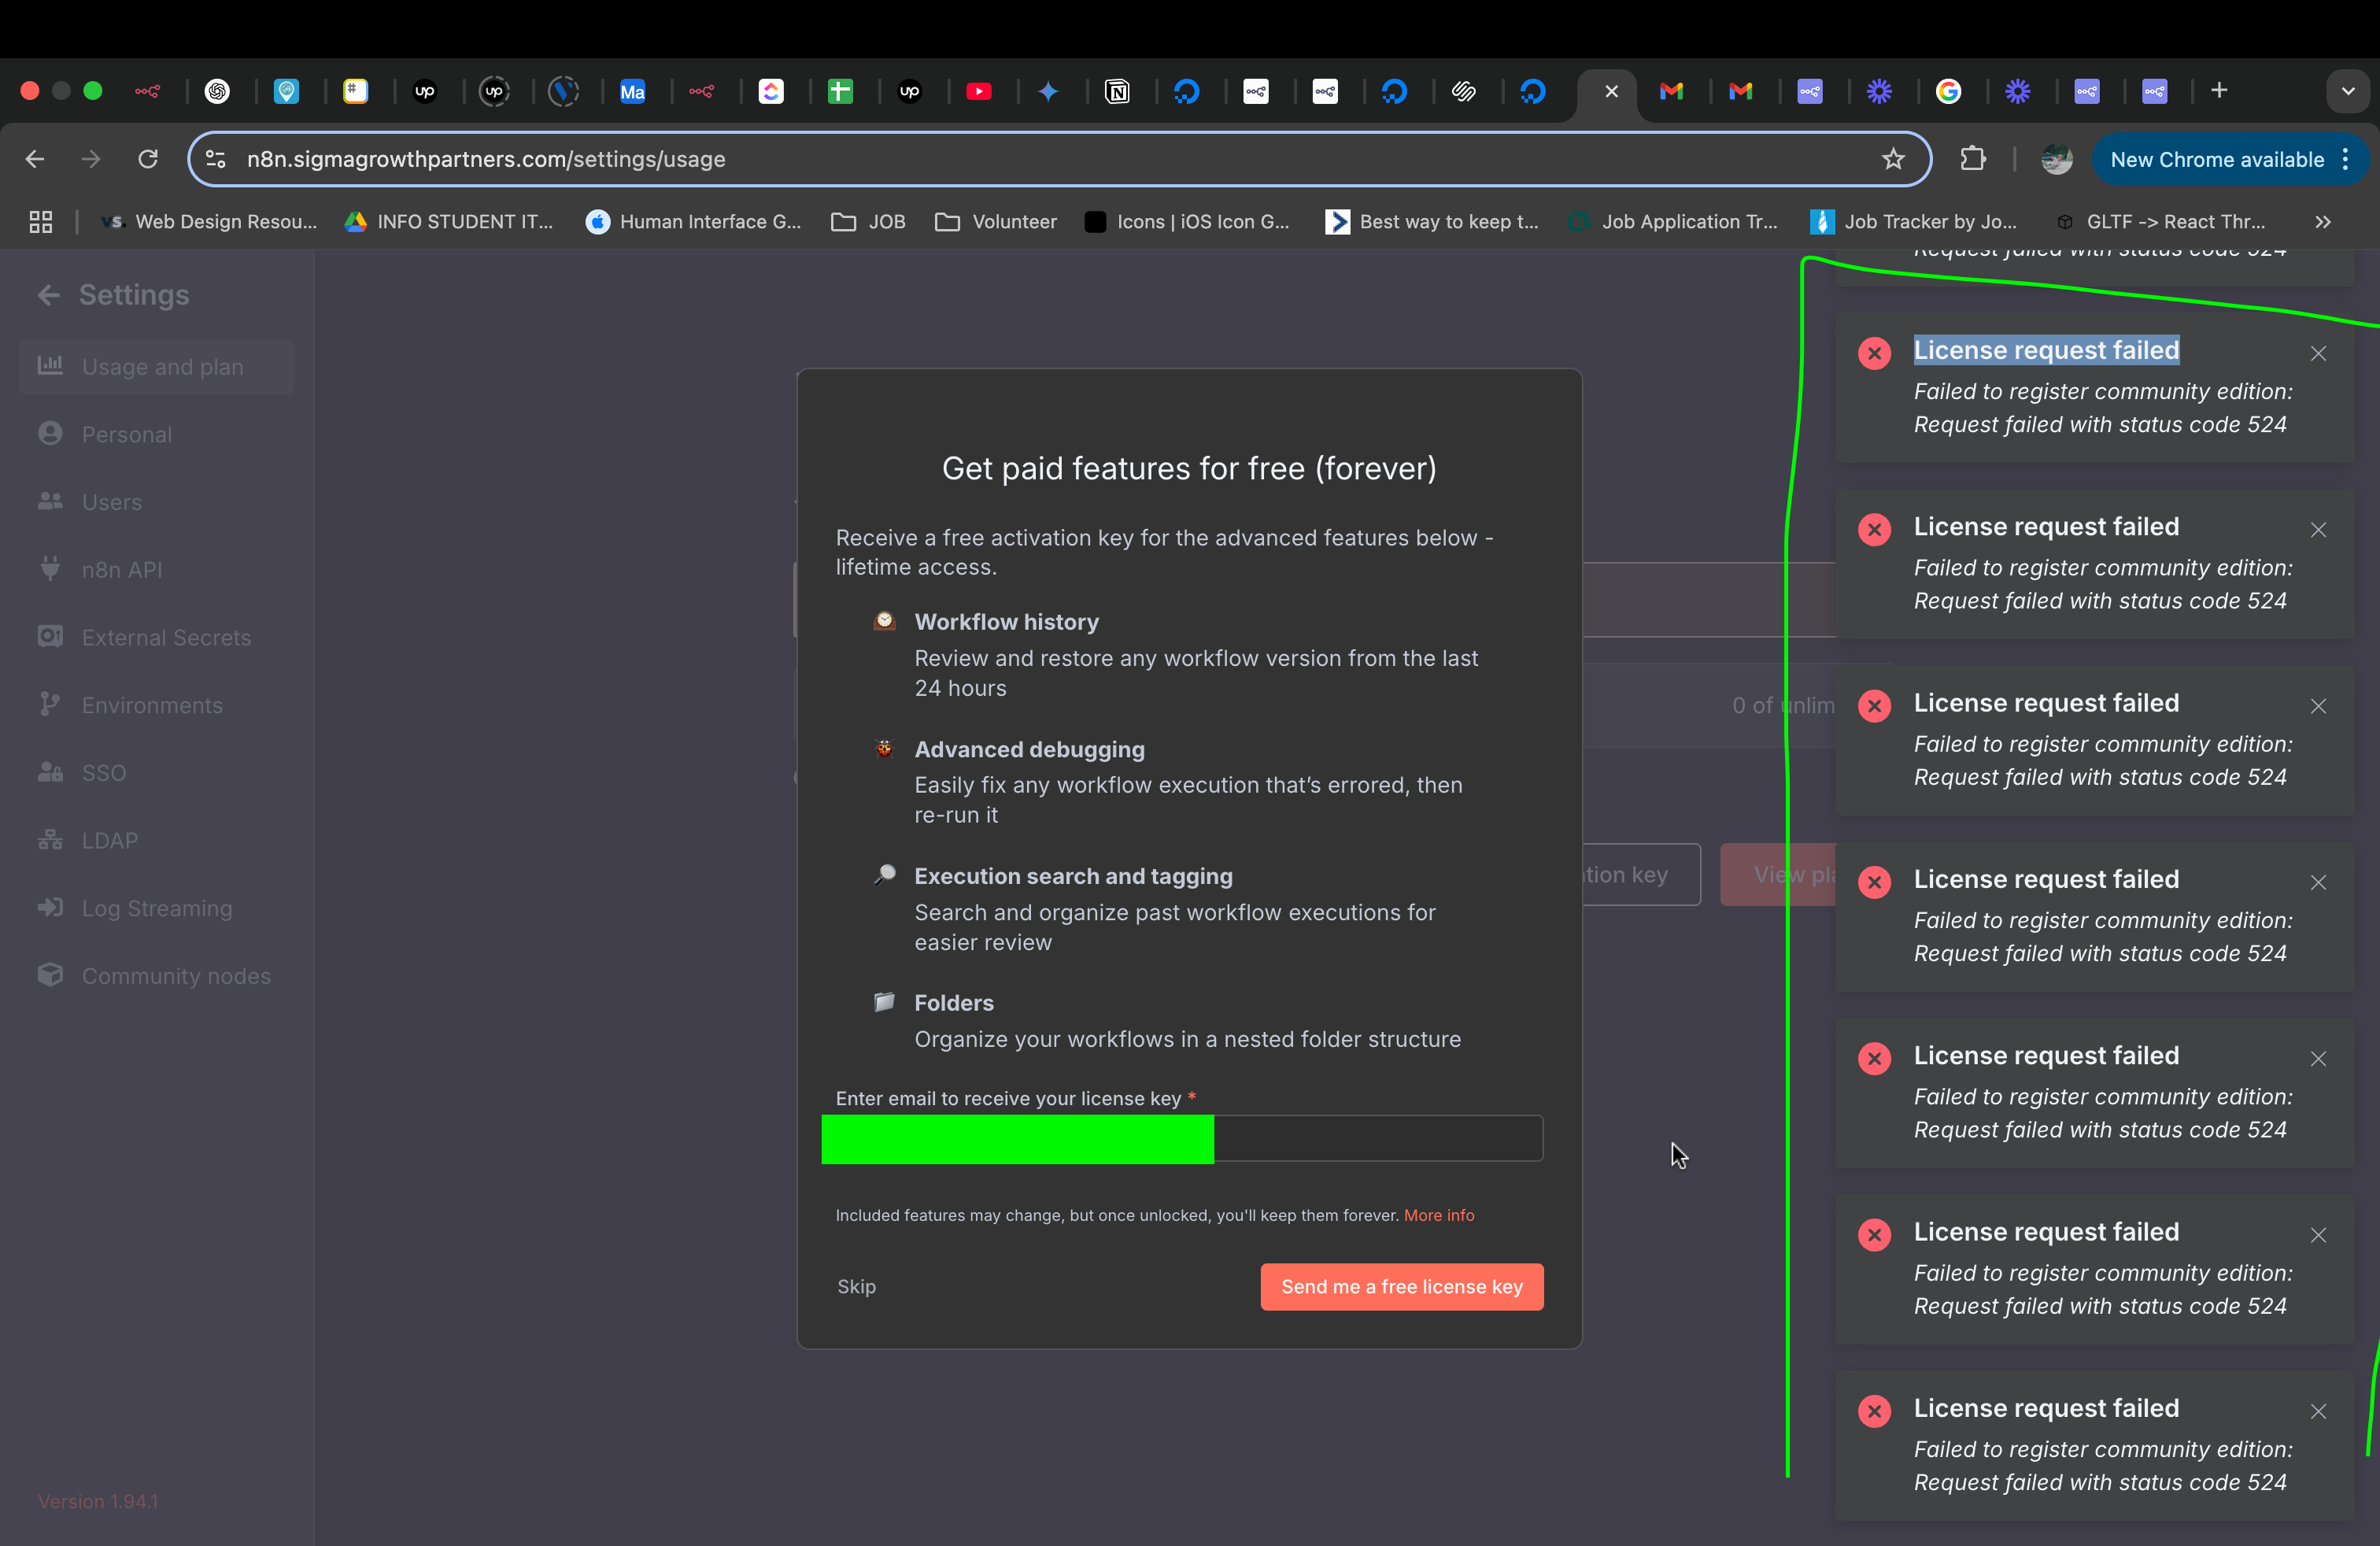The height and width of the screenshot is (1546, 2380).
Task: Click the SSO user-lock icon
Action: pyautogui.click(x=50, y=772)
